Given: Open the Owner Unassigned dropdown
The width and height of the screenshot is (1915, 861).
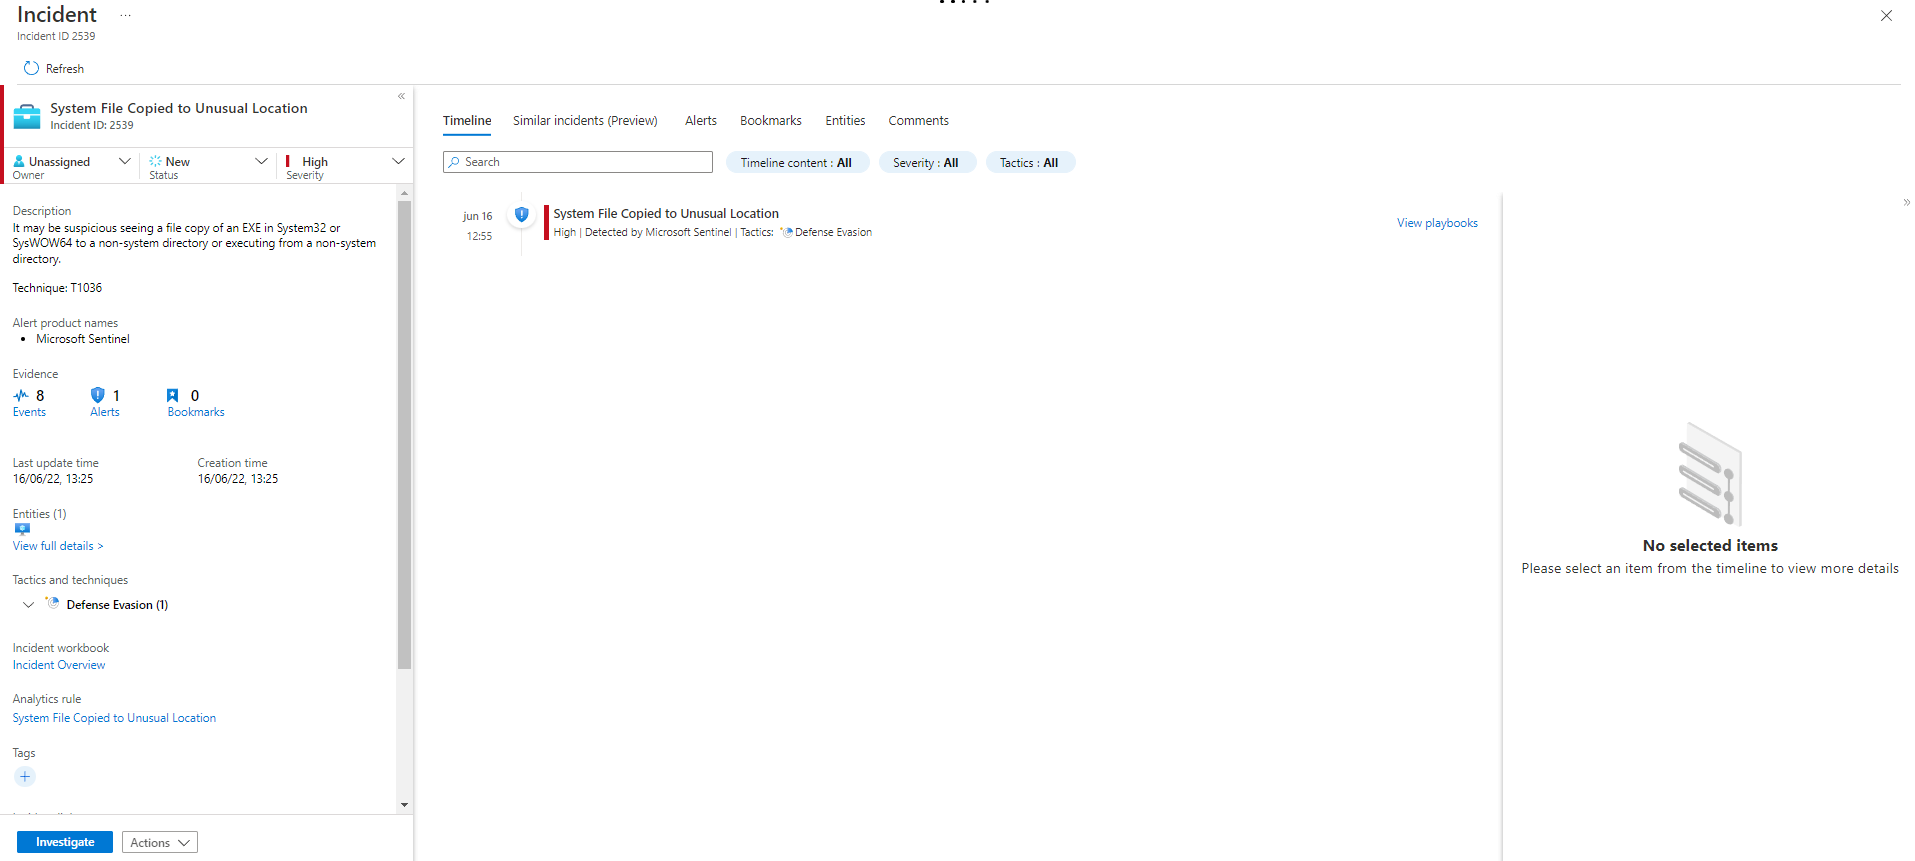Looking at the screenshot, I should (124, 161).
